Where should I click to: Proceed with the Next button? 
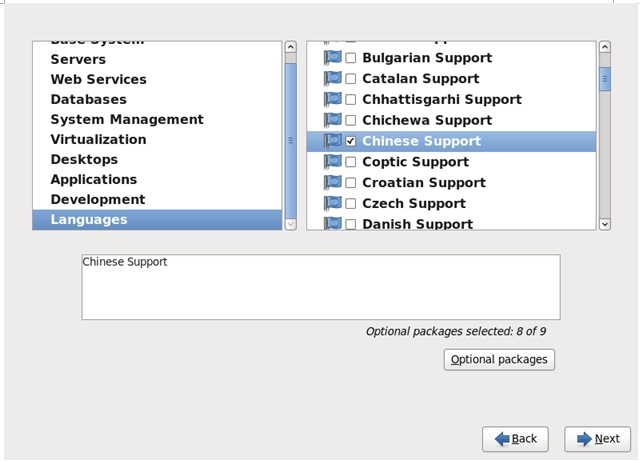tap(598, 439)
